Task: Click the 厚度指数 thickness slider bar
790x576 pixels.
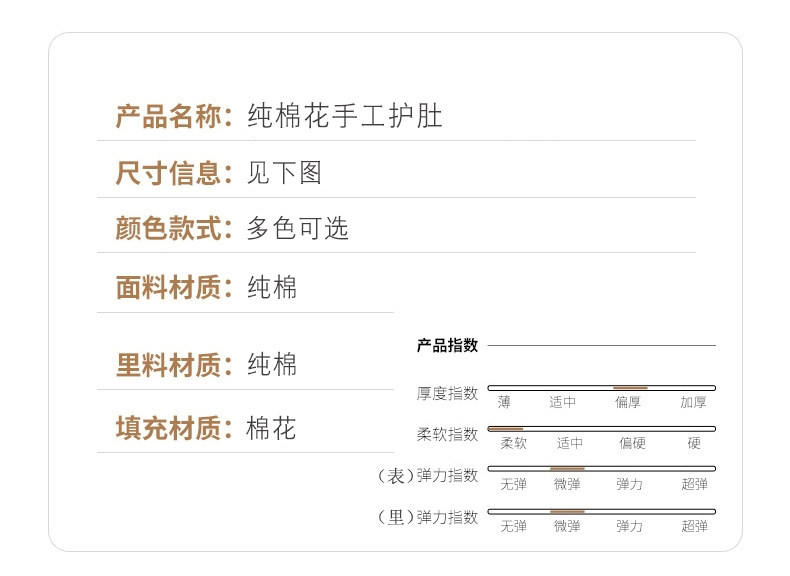Action: pyautogui.click(x=601, y=387)
